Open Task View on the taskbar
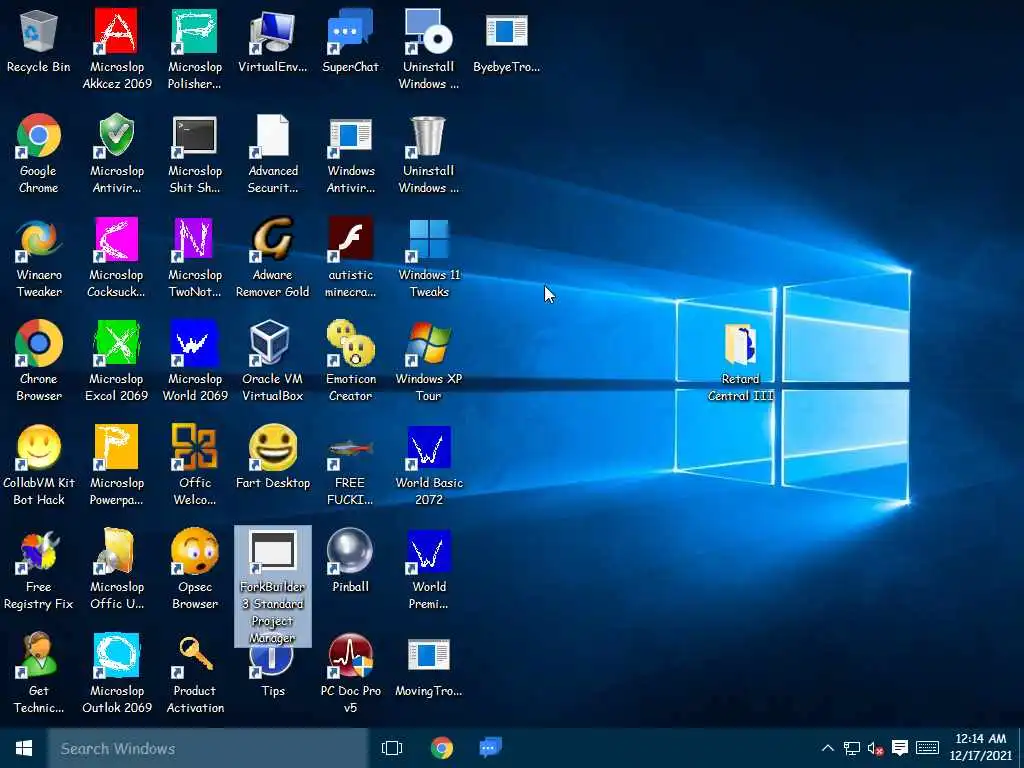 (392, 748)
